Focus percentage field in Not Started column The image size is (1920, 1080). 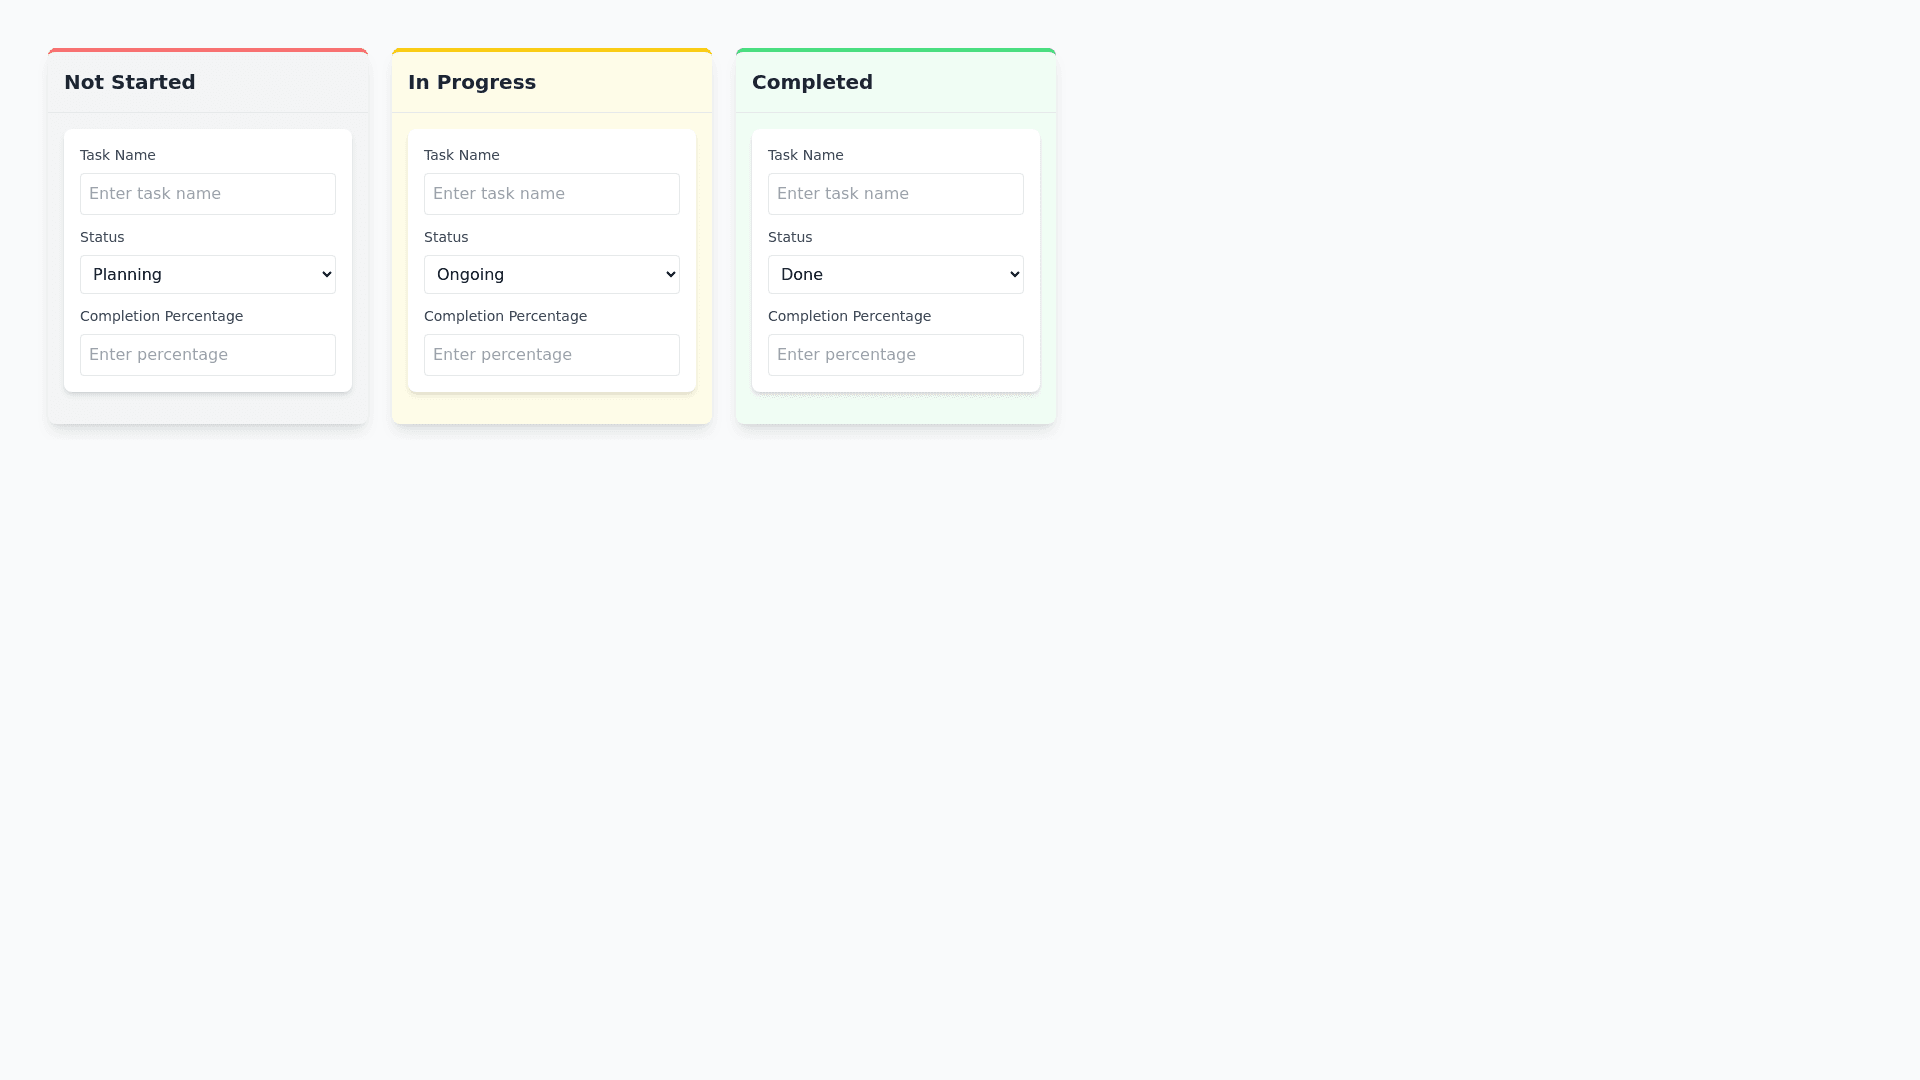(x=207, y=355)
